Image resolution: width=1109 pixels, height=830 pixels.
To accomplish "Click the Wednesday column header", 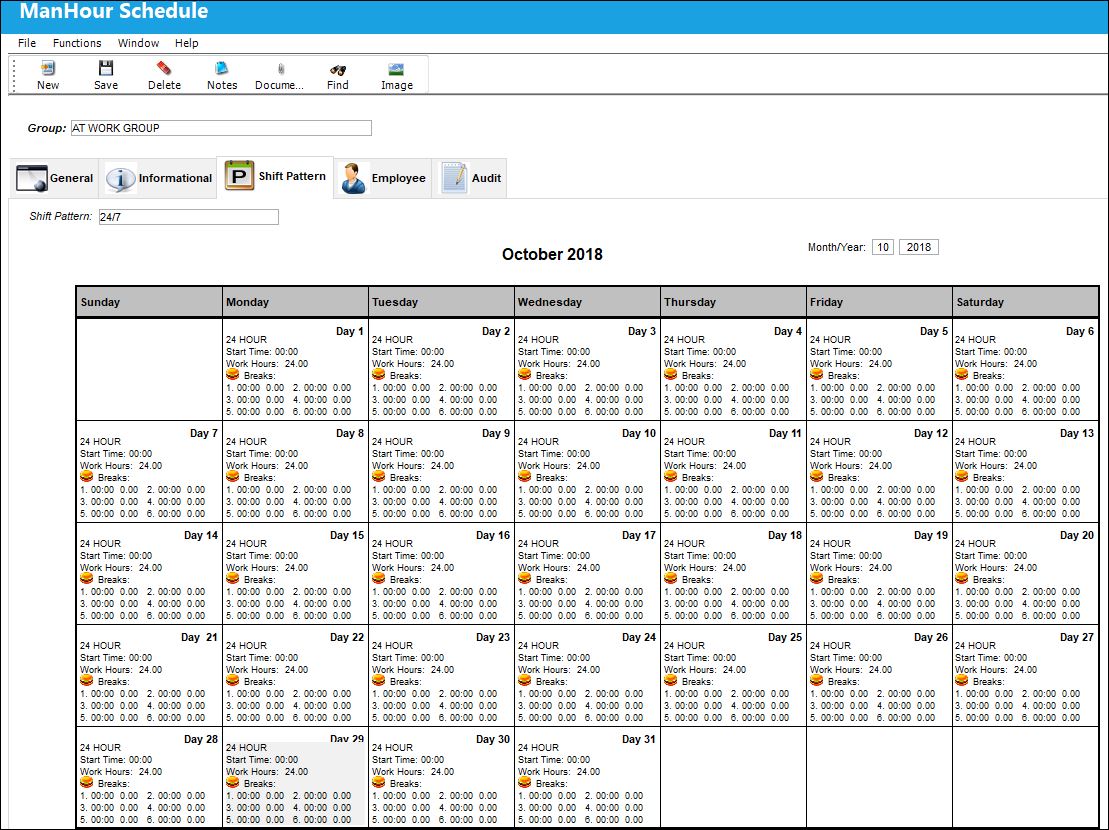I will coord(587,302).
